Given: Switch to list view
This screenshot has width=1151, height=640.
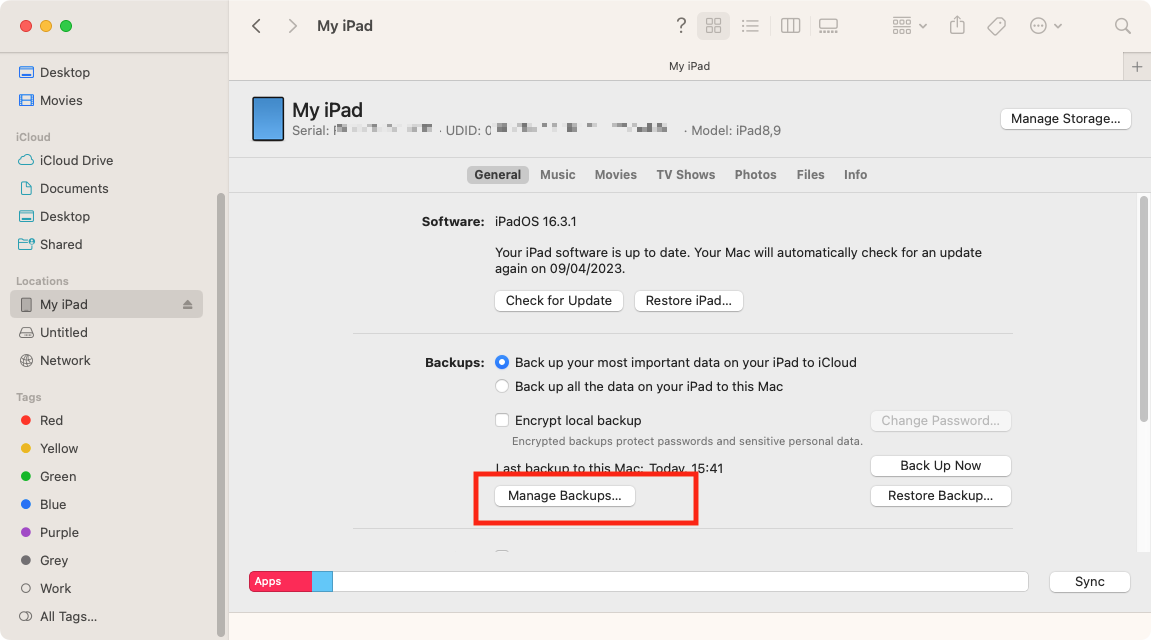Looking at the screenshot, I should (x=750, y=26).
